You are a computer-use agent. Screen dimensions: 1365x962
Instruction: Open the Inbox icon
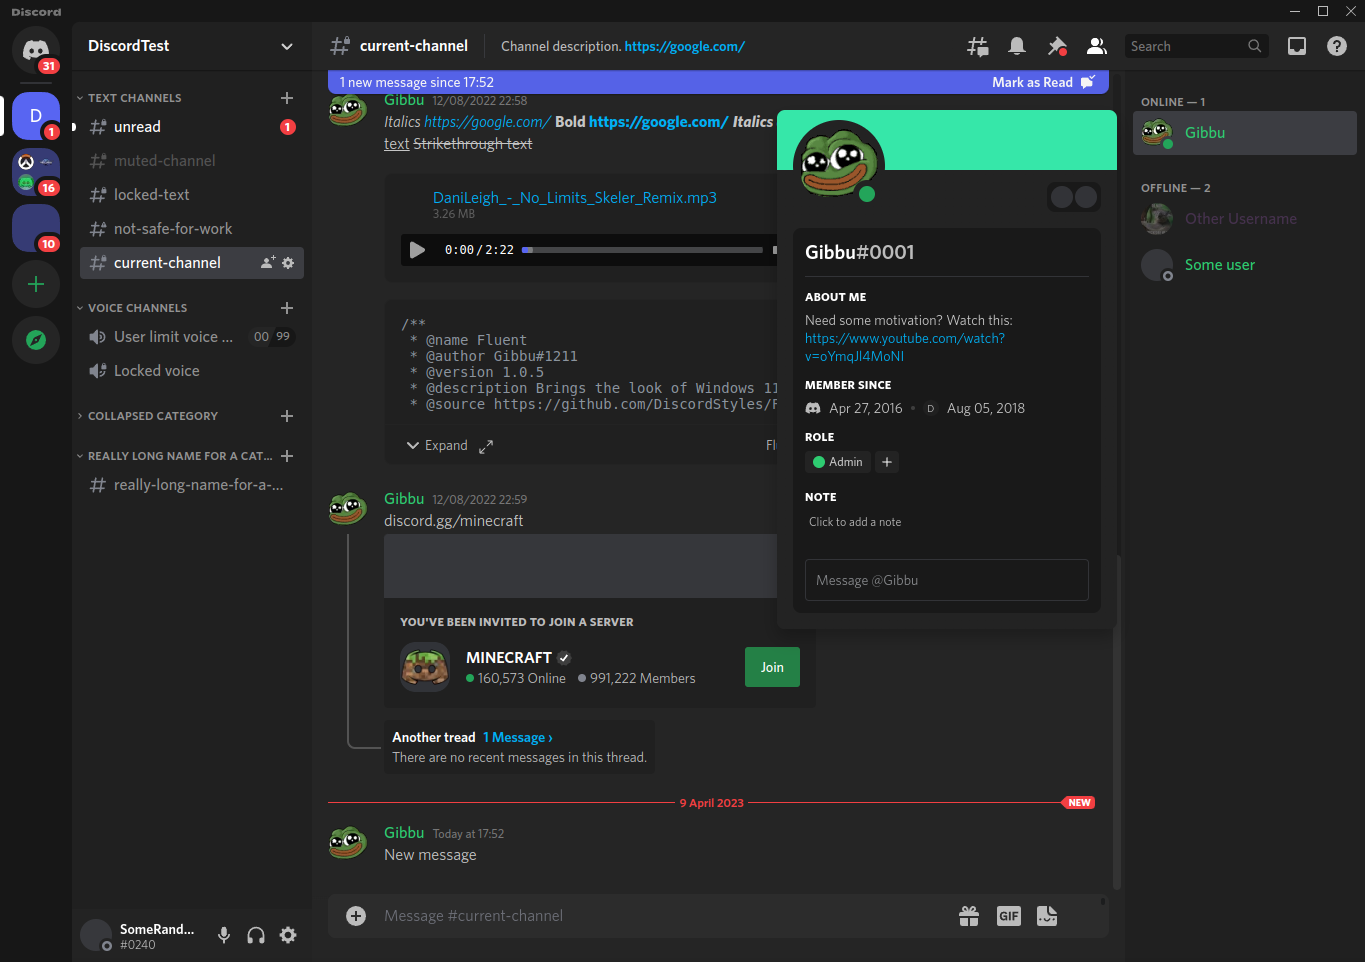click(1296, 46)
